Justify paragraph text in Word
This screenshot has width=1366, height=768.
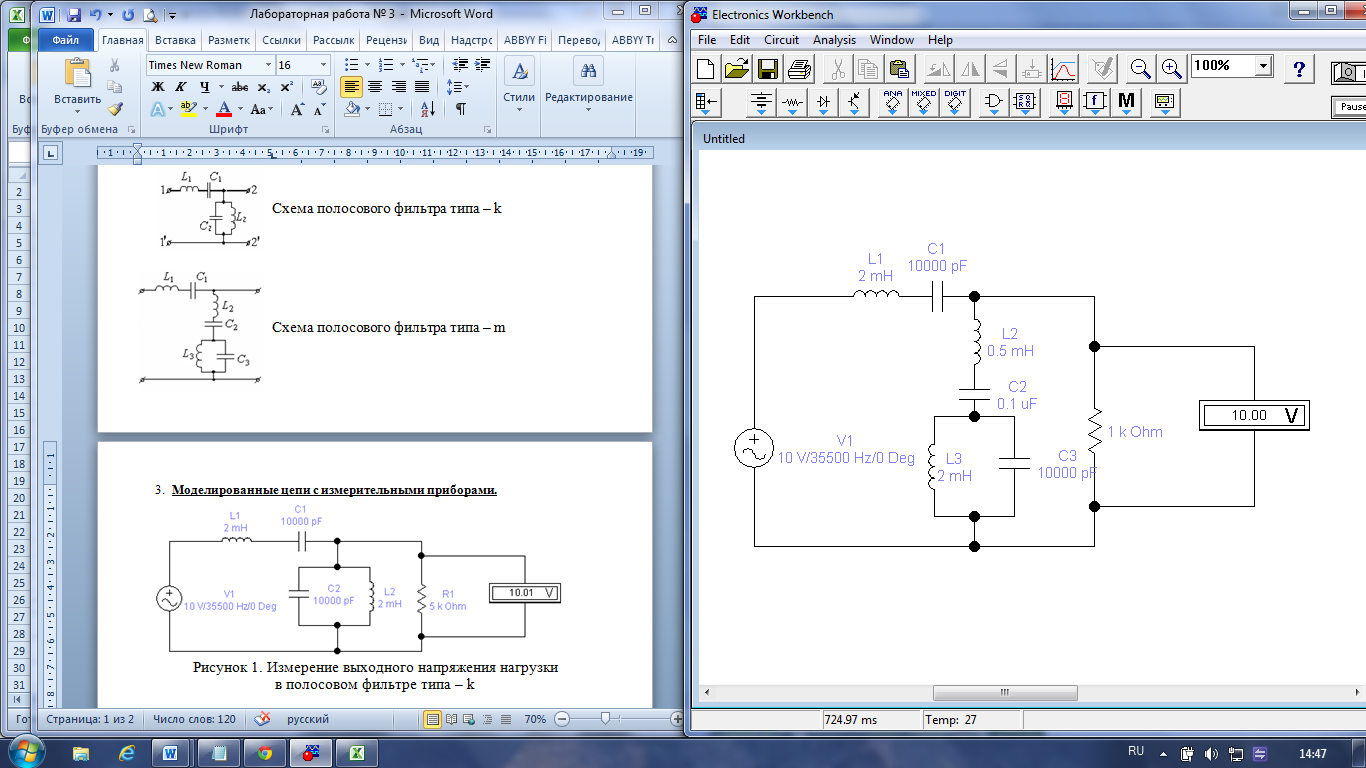click(x=423, y=87)
